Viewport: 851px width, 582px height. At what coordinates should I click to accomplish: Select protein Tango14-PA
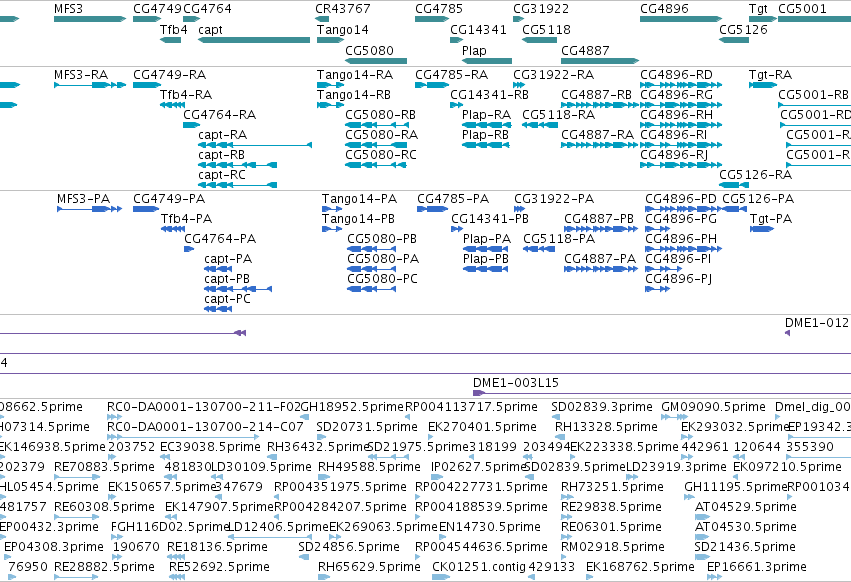coord(332,209)
